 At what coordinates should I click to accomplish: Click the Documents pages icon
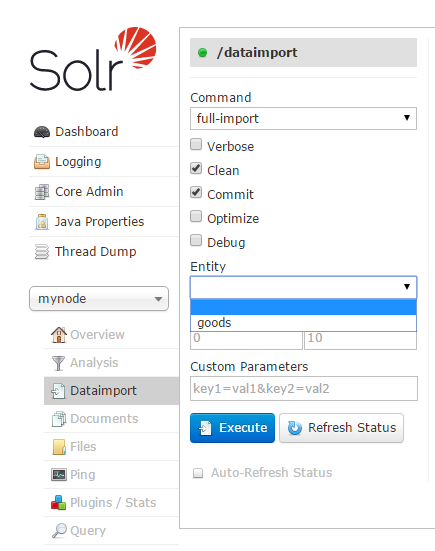click(x=59, y=419)
